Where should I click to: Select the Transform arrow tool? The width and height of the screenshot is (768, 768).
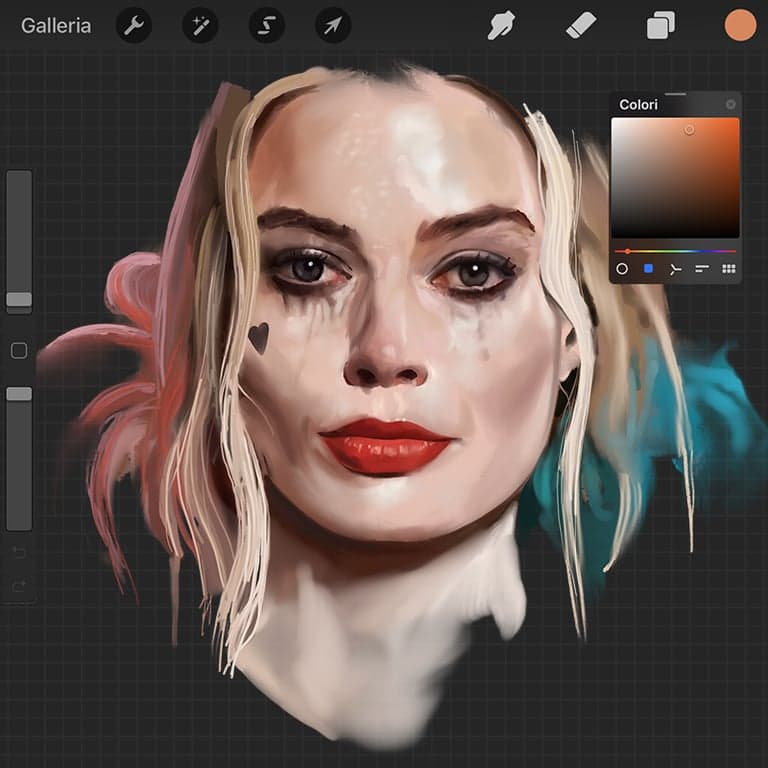(333, 25)
